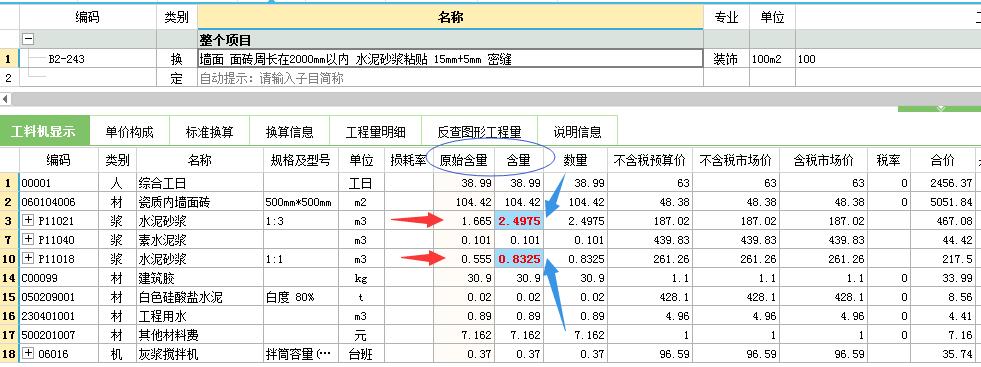Click the 含量 column header
This screenshot has height=367, width=981.
518,161
